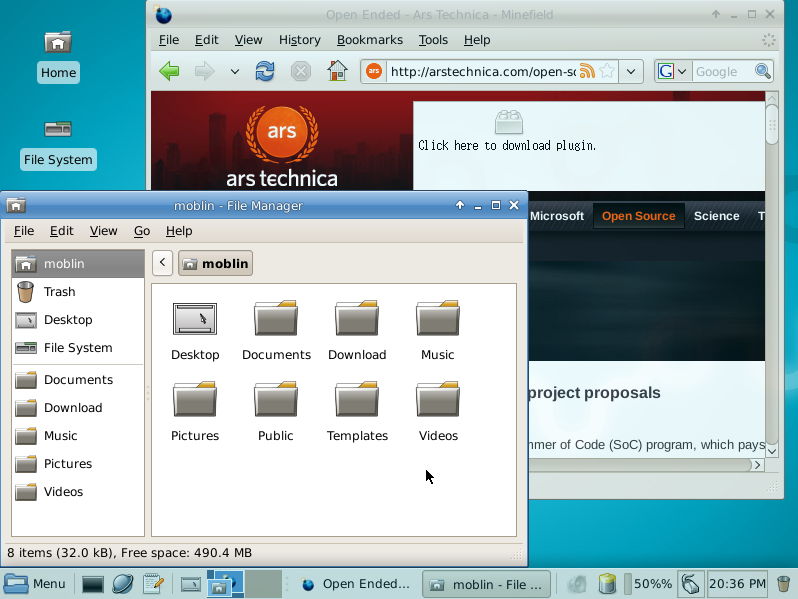Open the browser File menu
This screenshot has width=798, height=599.
pyautogui.click(x=168, y=40)
